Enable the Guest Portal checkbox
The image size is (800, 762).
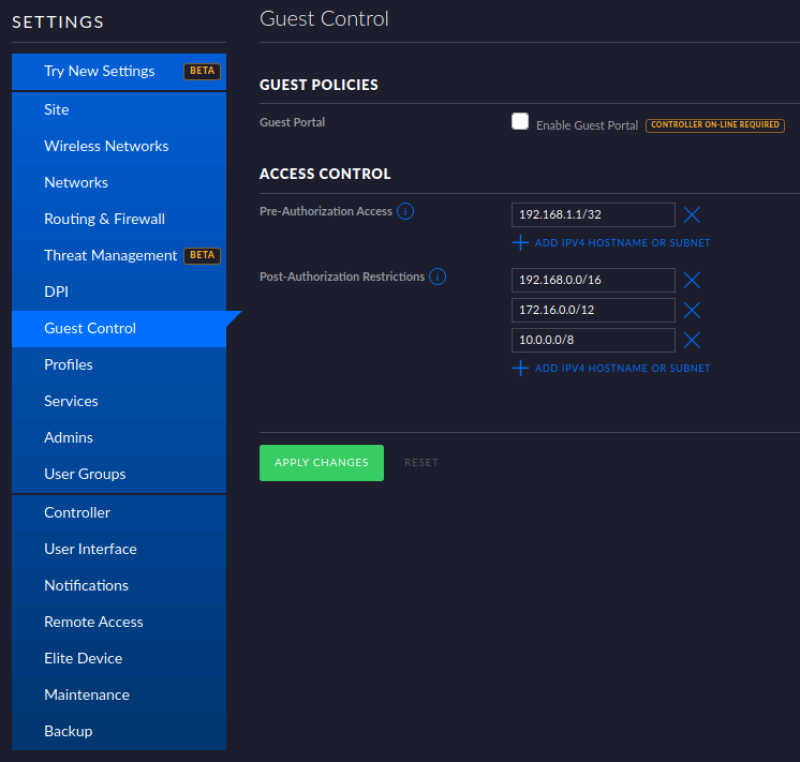click(520, 122)
